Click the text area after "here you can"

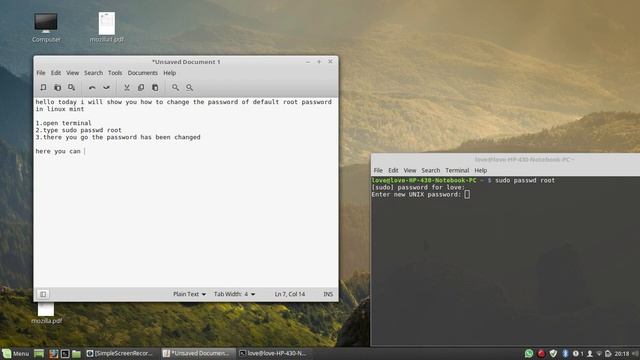[85, 151]
